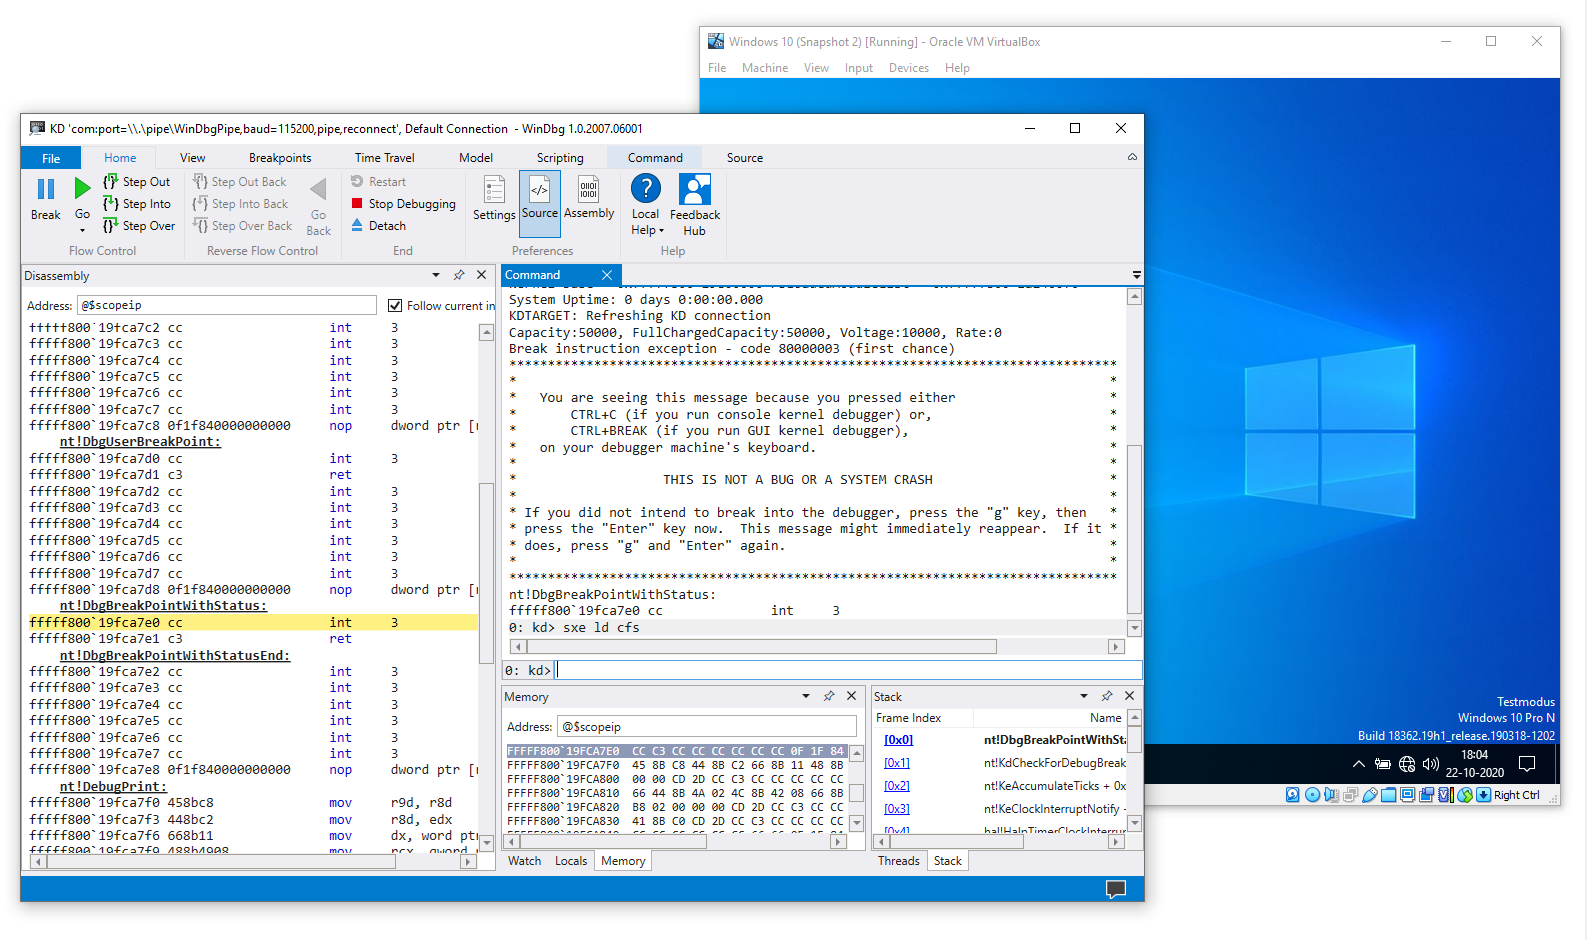
Task: Open stack frame [0x1] link
Action: pos(897,763)
